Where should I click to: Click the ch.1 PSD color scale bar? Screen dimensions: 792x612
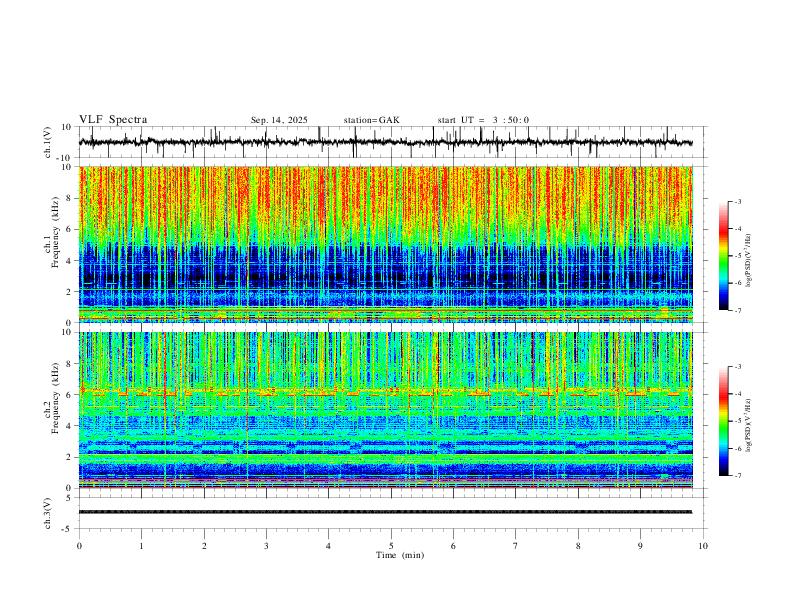tap(724, 256)
